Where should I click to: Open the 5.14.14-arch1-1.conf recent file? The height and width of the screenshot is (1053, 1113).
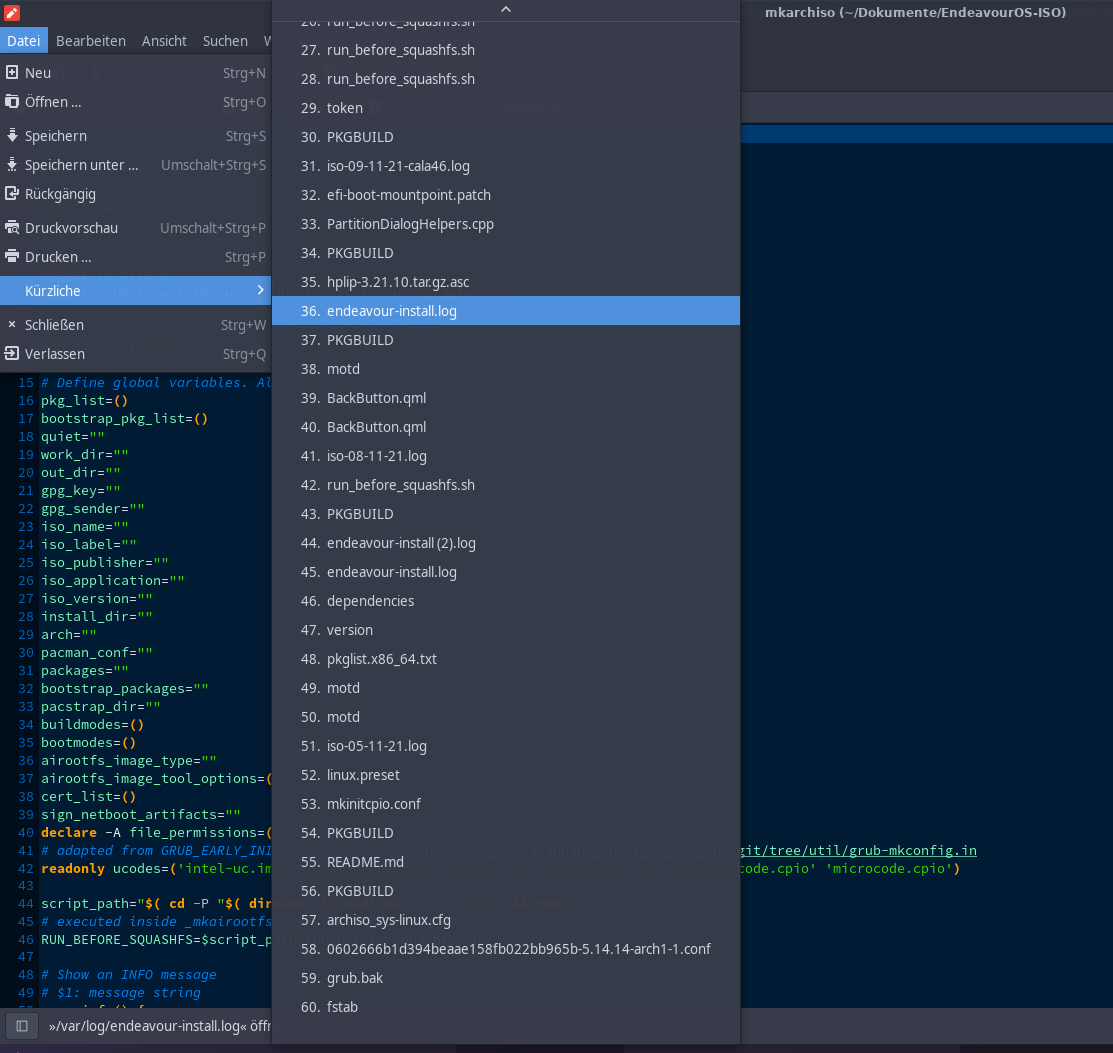[505, 949]
